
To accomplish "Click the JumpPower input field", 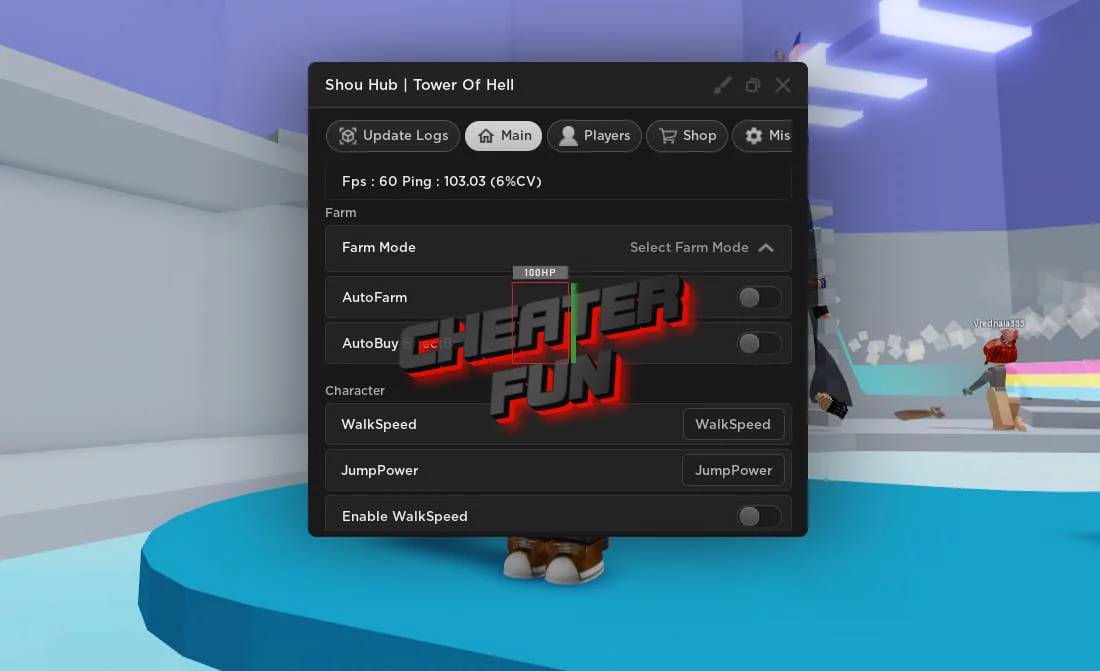I will pos(733,470).
